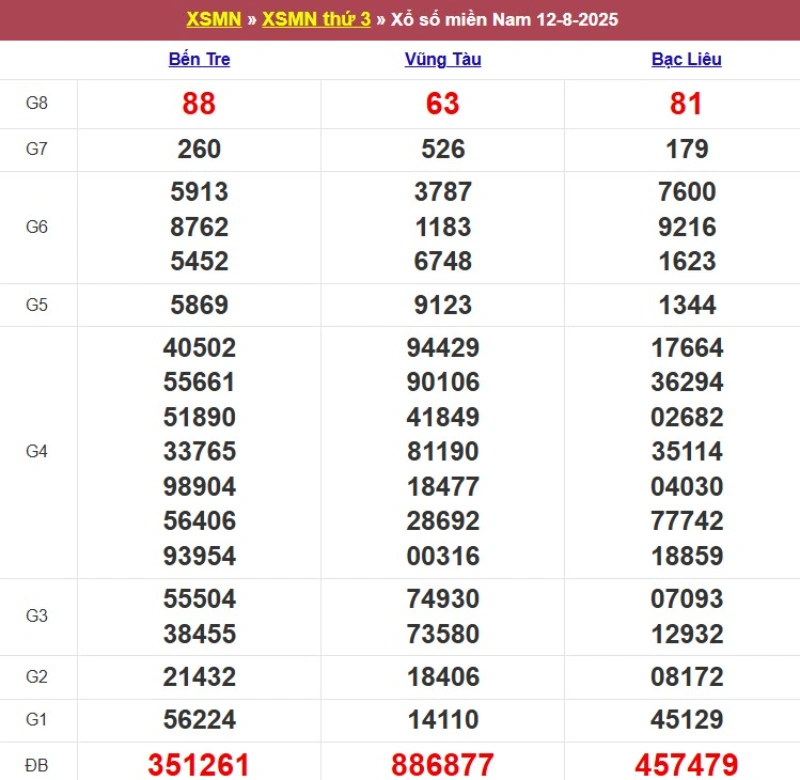Open the XSMN link in header
800x780 pixels.
214,19
